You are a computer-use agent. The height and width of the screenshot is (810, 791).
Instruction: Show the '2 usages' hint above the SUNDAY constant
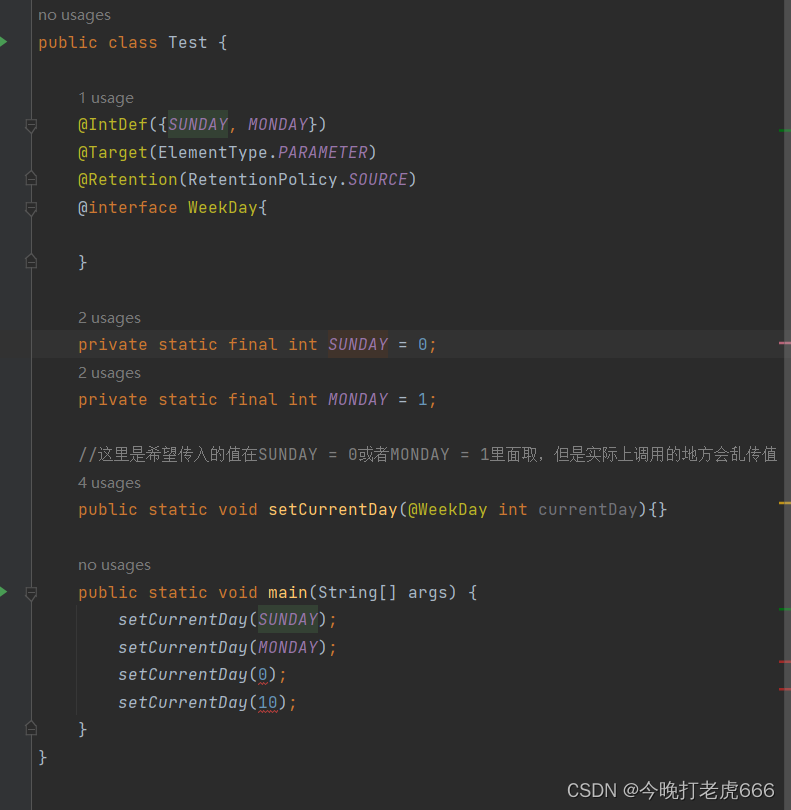[109, 318]
